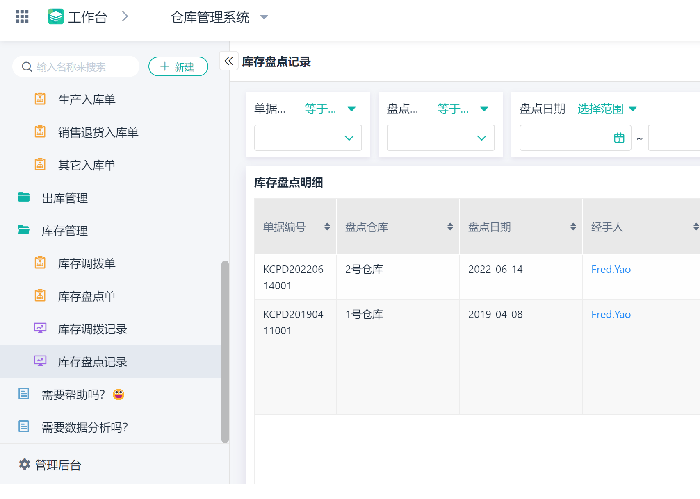Click the sidebar name search field
Viewport: 700px width, 499px height.
80,67
